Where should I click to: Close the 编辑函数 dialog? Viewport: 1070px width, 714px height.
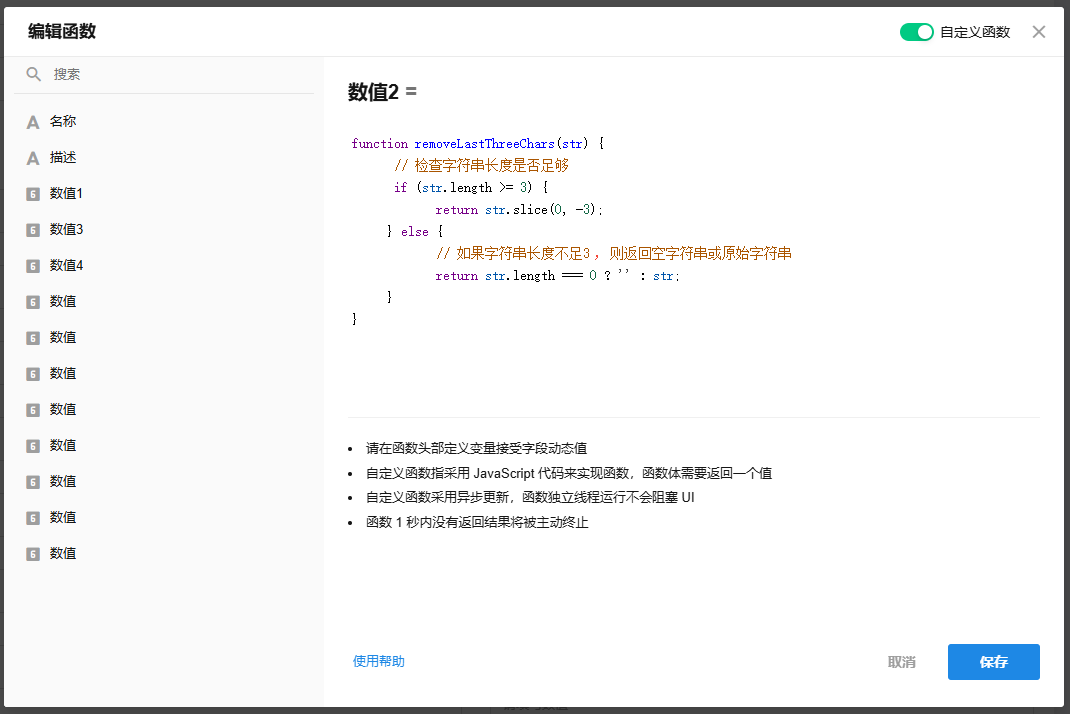(x=1039, y=32)
